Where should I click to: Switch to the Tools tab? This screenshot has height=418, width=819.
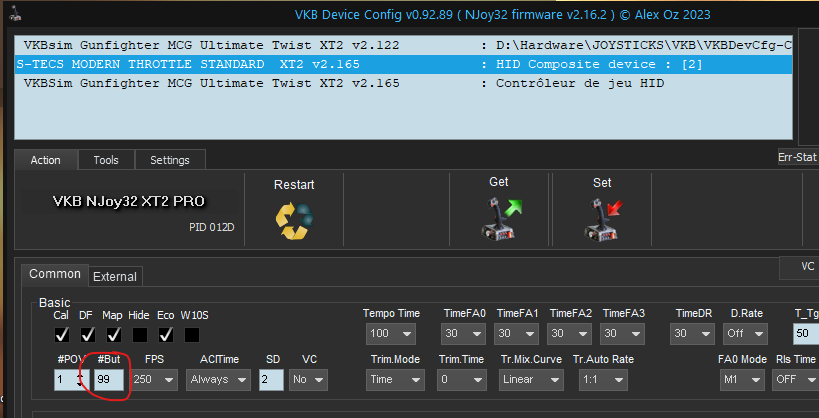pos(105,160)
